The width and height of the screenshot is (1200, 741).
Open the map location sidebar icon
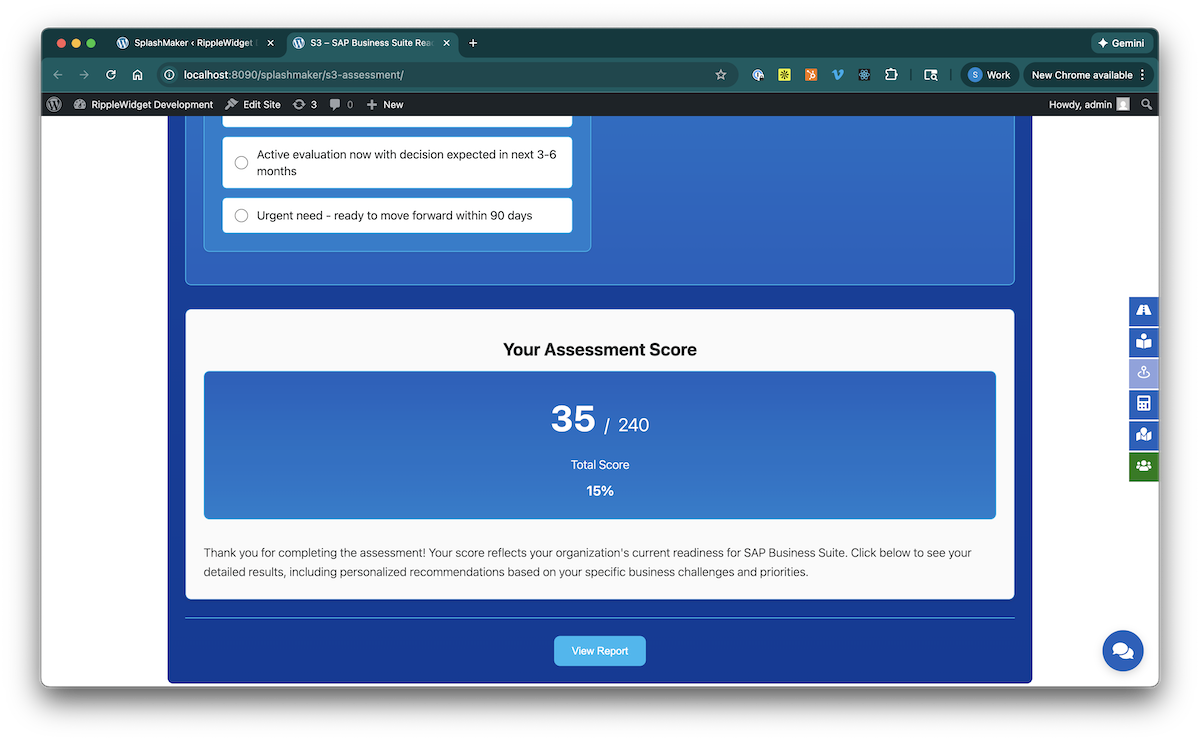1143,435
